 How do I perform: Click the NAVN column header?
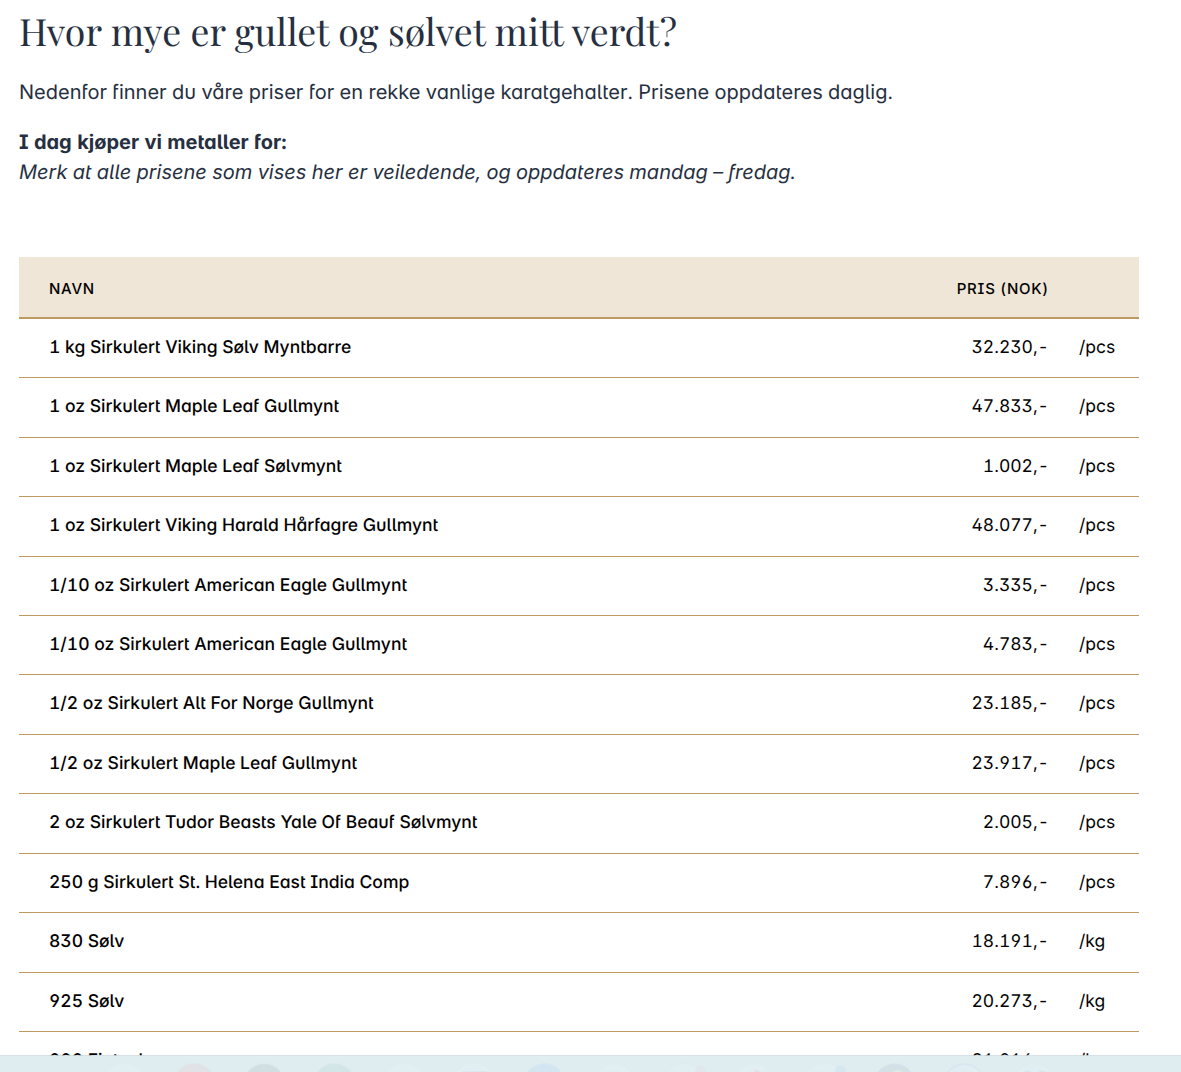coord(72,289)
